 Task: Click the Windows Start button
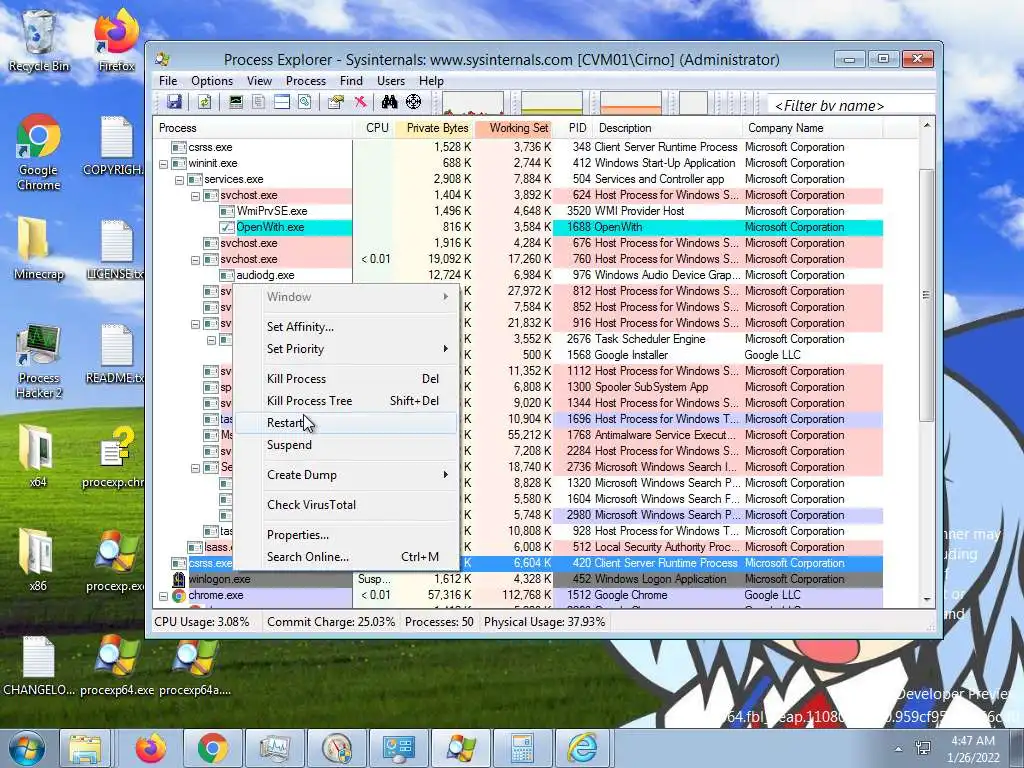26,748
